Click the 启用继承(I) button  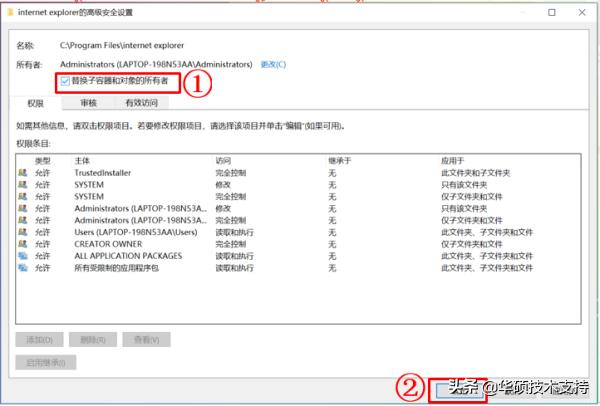tap(46, 362)
